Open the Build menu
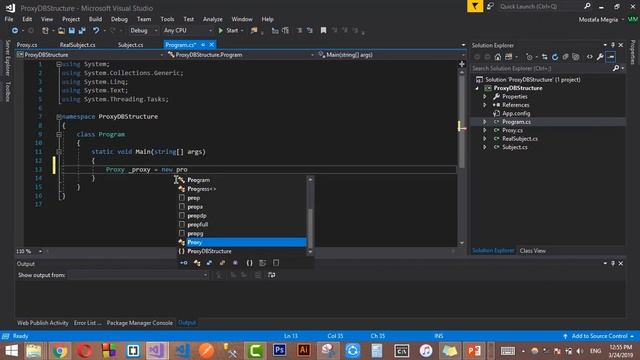The height and width of the screenshot is (360, 640). tap(95, 19)
